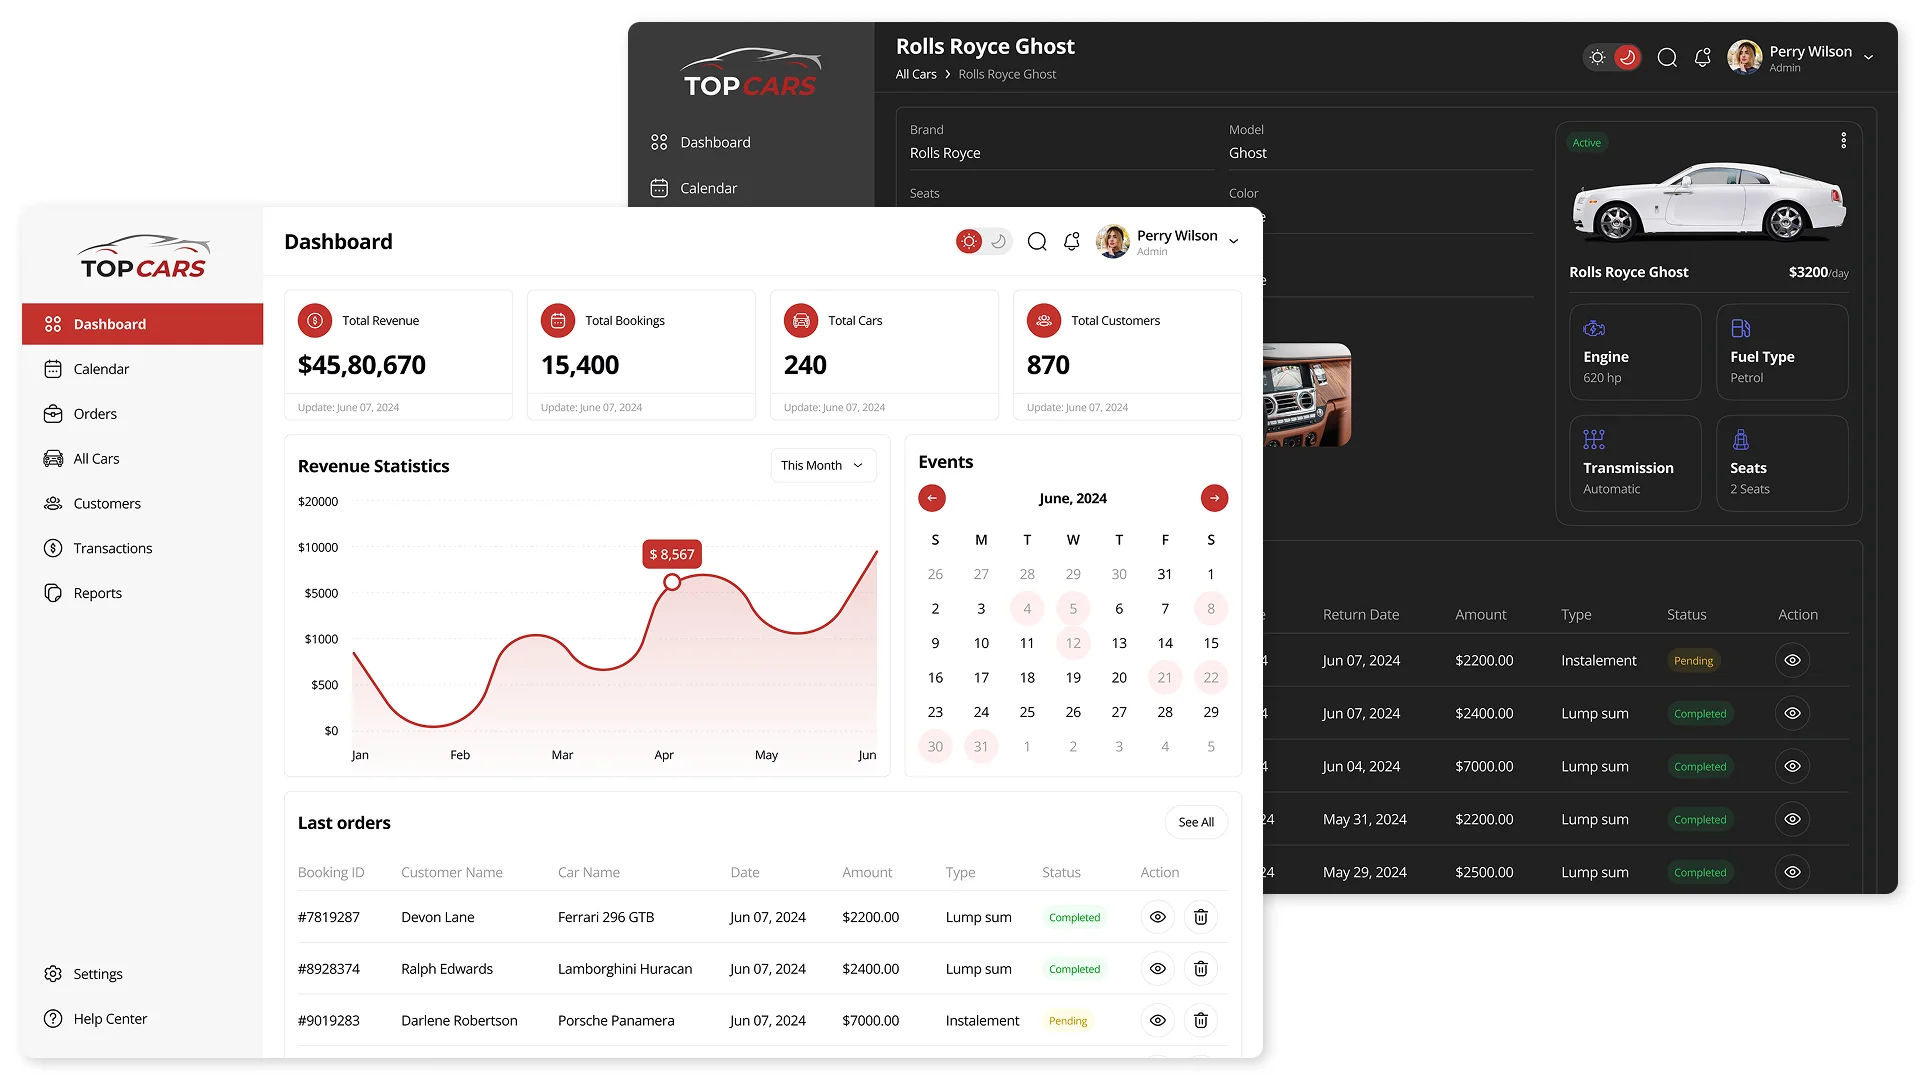The image size is (1920, 1080).
Task: Click the See All button
Action: click(1196, 823)
